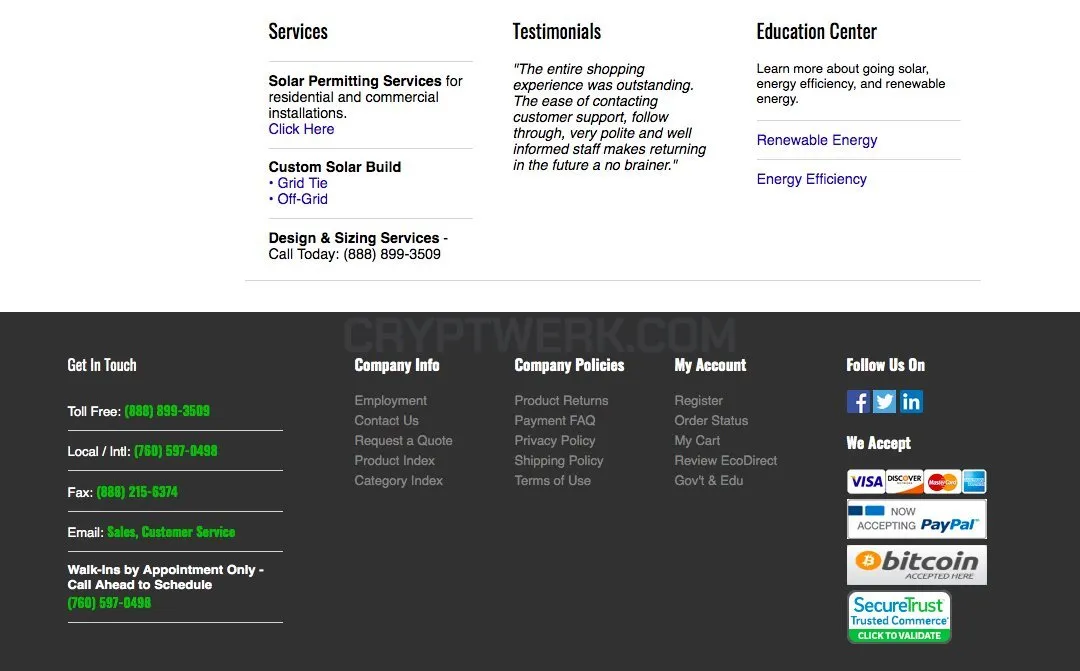The height and width of the screenshot is (671, 1080).
Task: Open Review EcoDirect link
Action: (725, 460)
